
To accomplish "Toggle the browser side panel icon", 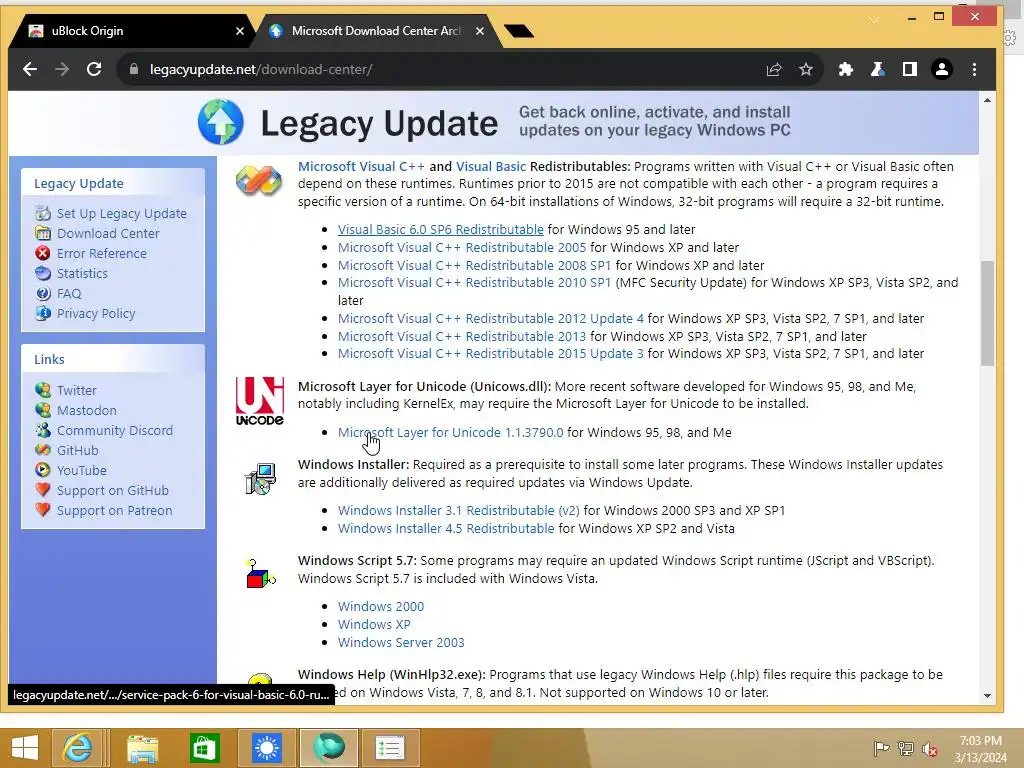I will (x=910, y=69).
